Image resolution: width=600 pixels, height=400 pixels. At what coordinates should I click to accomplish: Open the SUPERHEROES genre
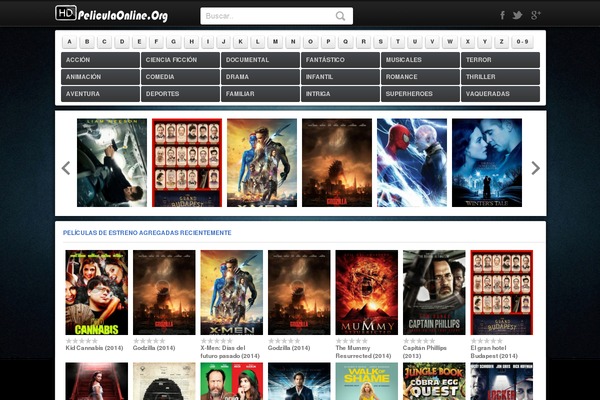point(420,94)
